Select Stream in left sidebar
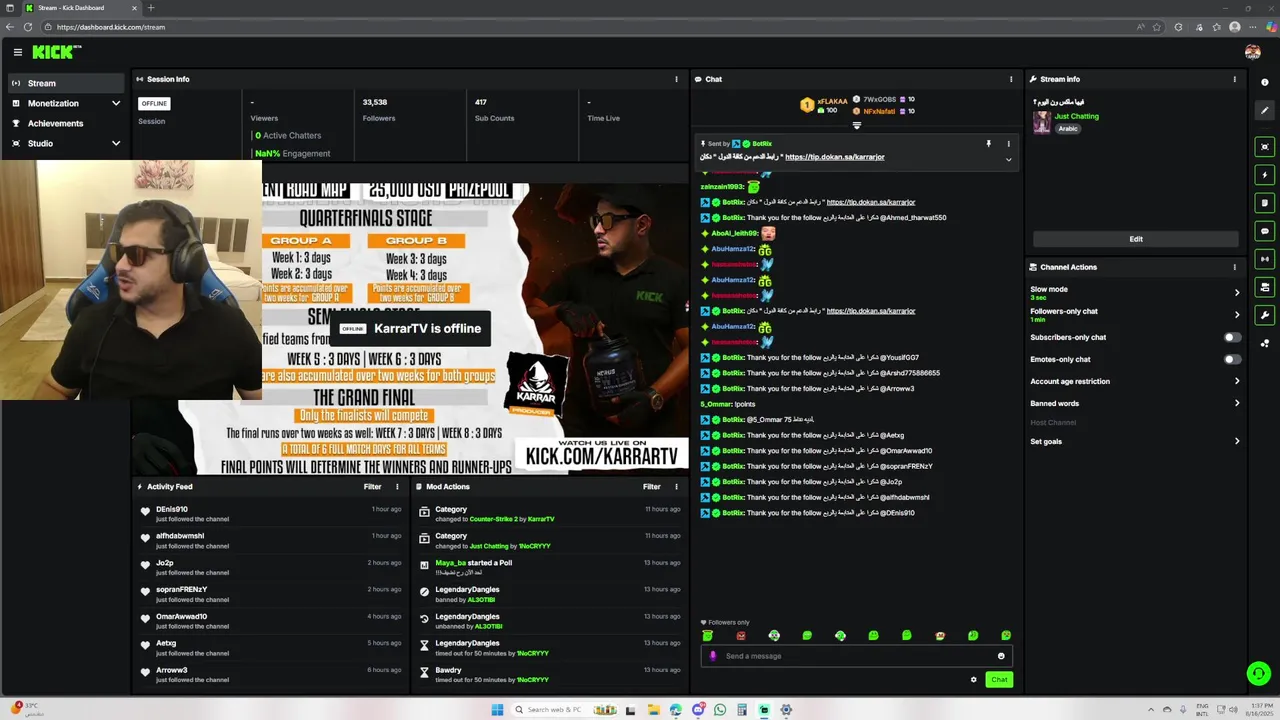The width and height of the screenshot is (1280, 720). point(65,83)
